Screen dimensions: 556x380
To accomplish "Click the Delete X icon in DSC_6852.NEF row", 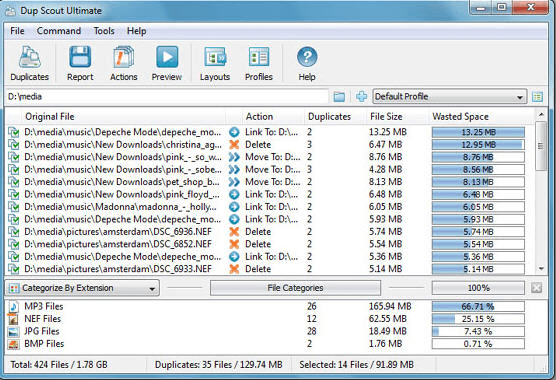I will click(234, 244).
